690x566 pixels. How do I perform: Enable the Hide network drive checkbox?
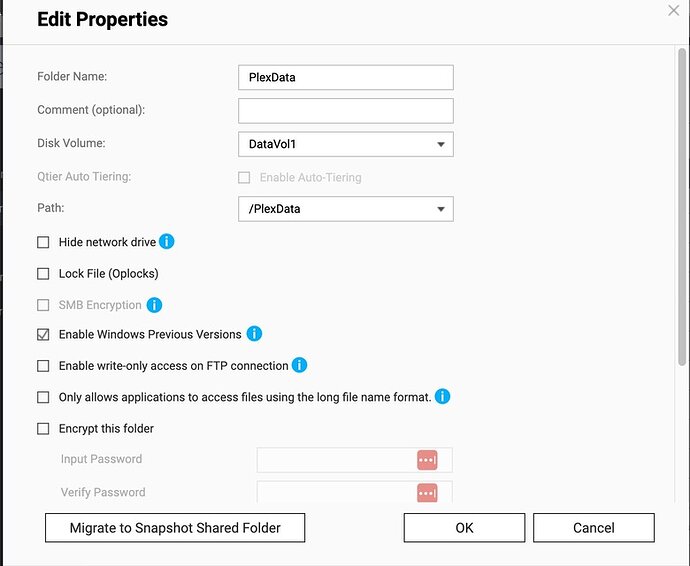(43, 242)
